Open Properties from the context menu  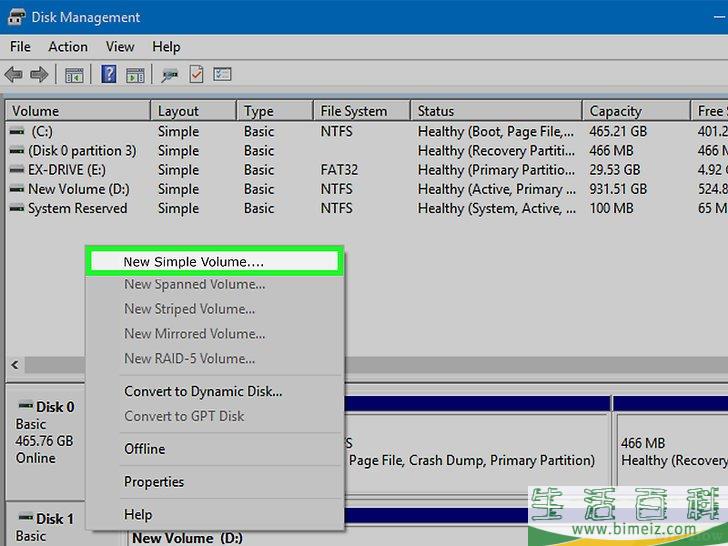(154, 482)
